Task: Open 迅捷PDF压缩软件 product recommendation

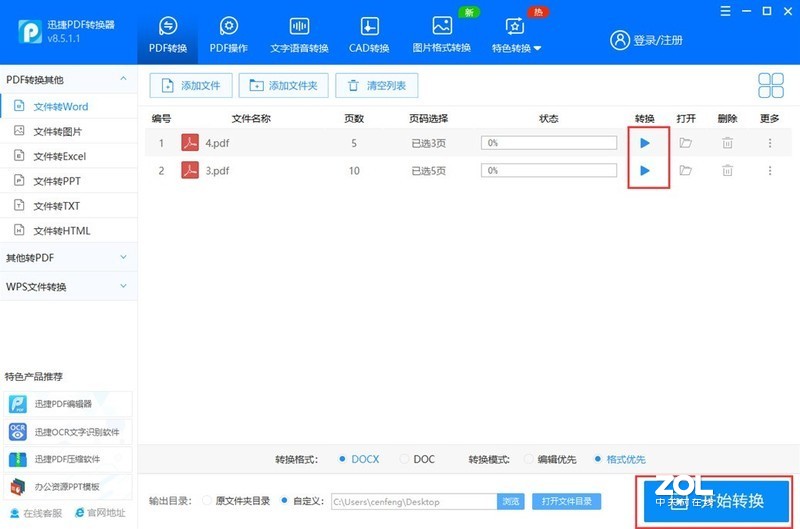Action: click(x=68, y=459)
